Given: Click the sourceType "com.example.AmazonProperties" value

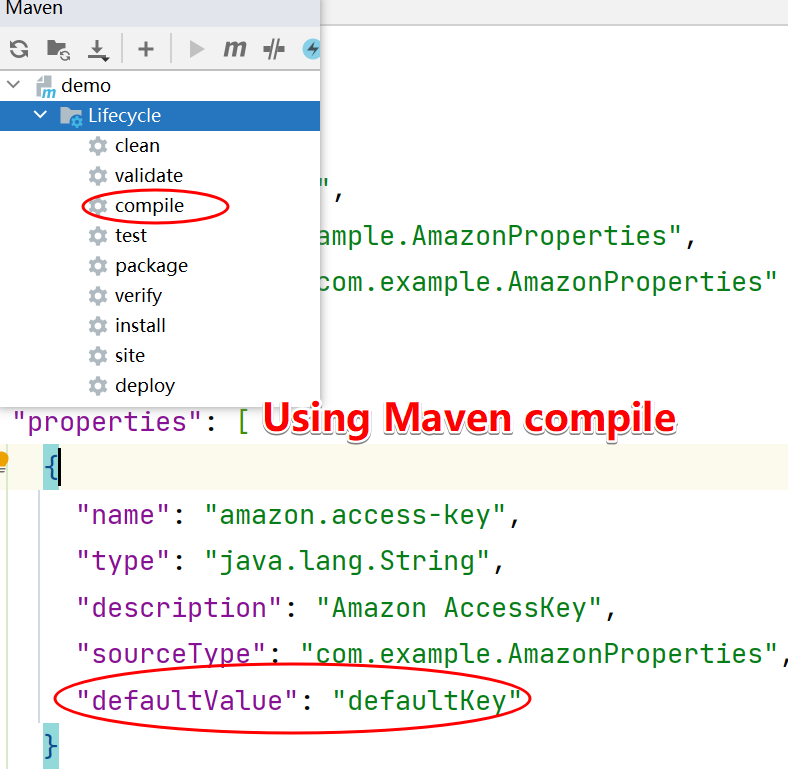Looking at the screenshot, I should 539,654.
